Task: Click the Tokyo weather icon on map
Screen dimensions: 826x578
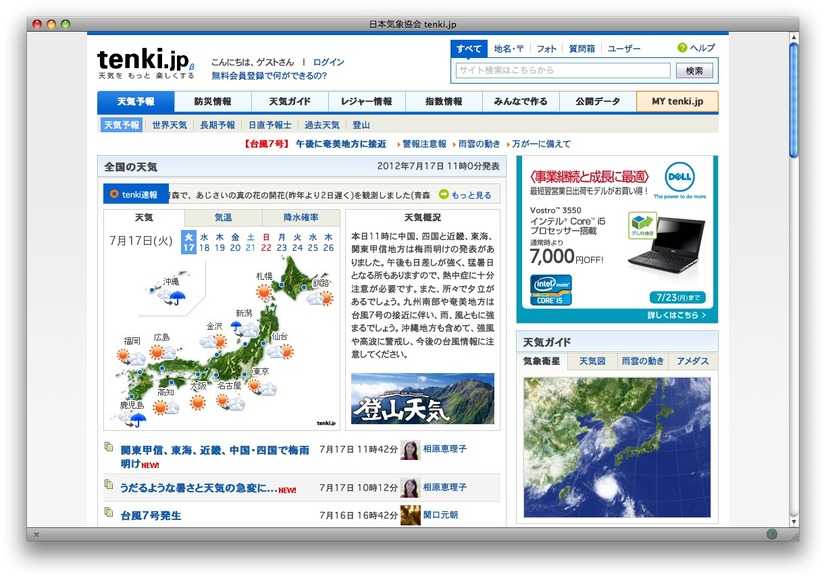Action: [x=263, y=387]
